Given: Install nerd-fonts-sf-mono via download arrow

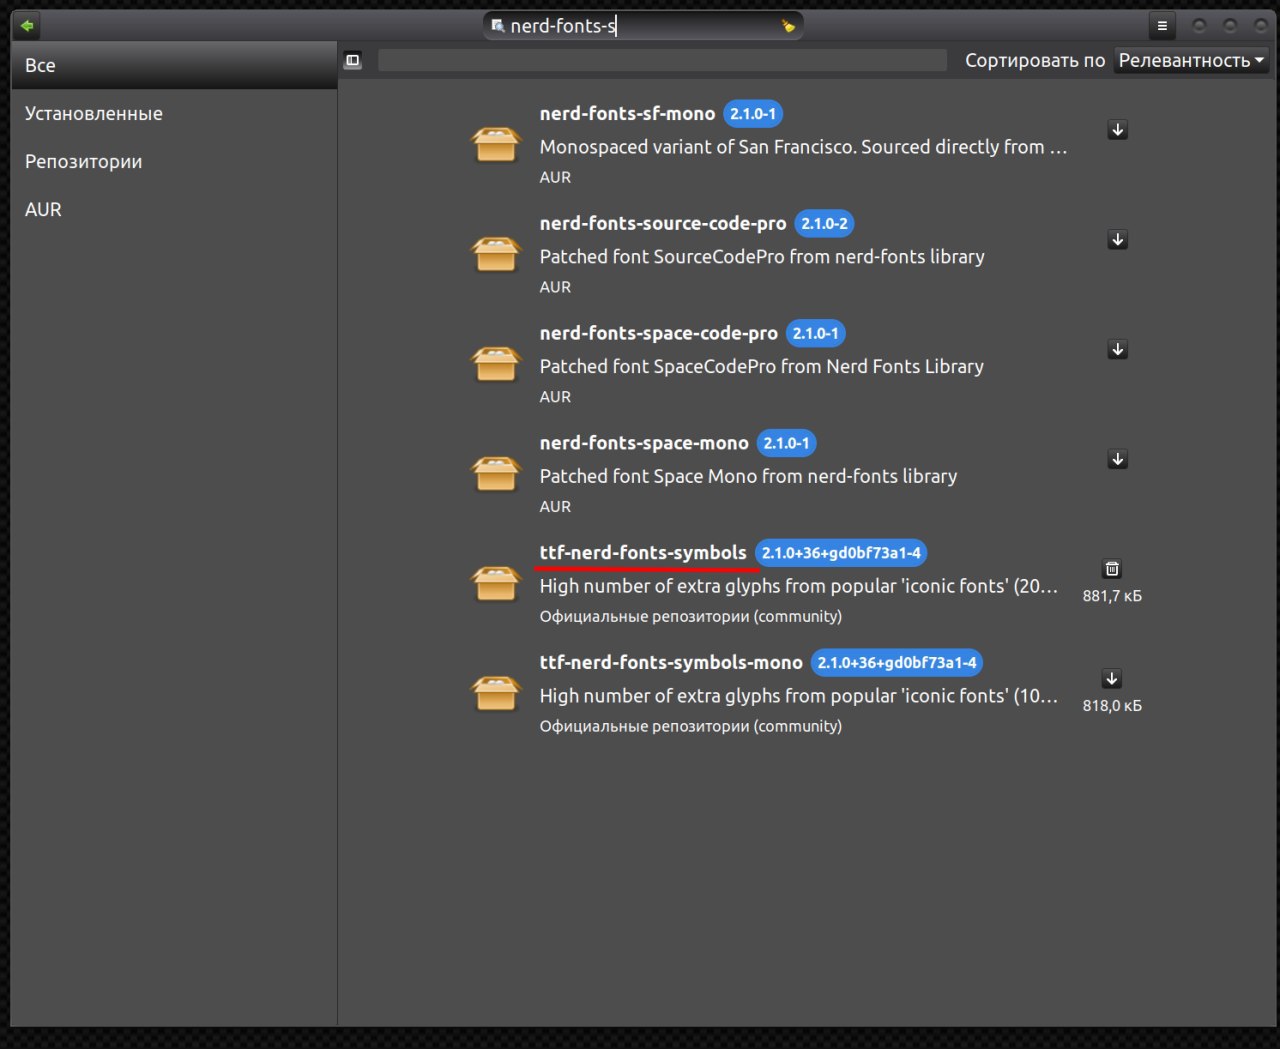Looking at the screenshot, I should click(x=1118, y=130).
